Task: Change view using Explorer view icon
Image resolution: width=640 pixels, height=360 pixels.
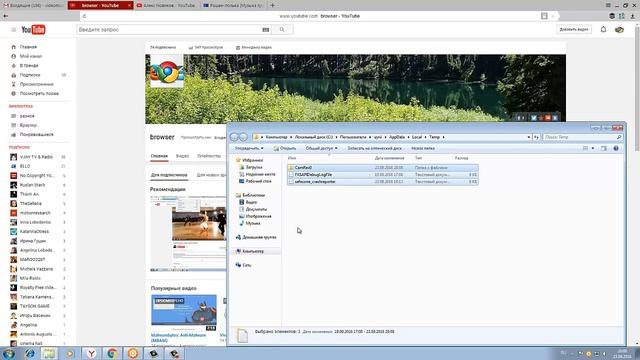Action: coord(585,148)
